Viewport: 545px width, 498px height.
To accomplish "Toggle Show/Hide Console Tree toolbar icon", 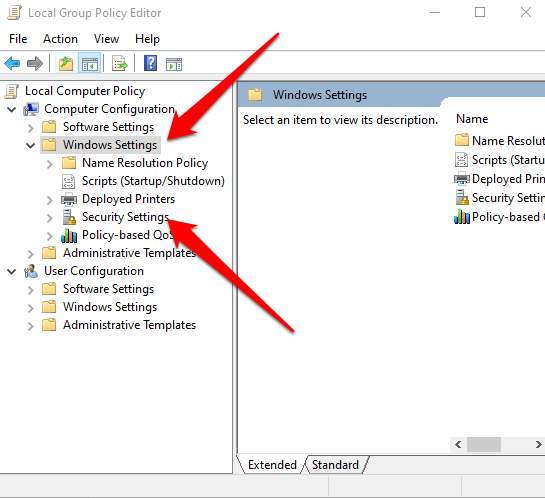I will [x=90, y=64].
